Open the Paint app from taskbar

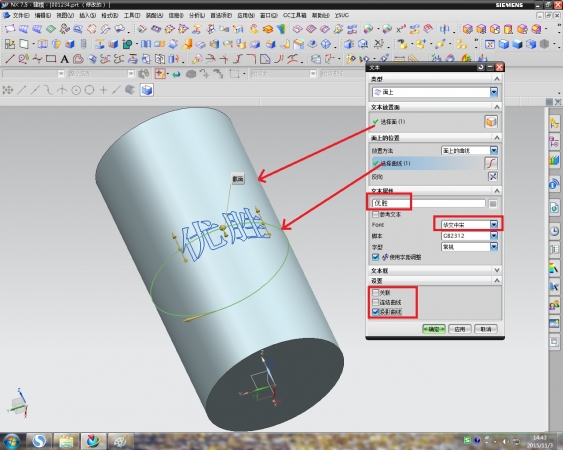[x=120, y=441]
